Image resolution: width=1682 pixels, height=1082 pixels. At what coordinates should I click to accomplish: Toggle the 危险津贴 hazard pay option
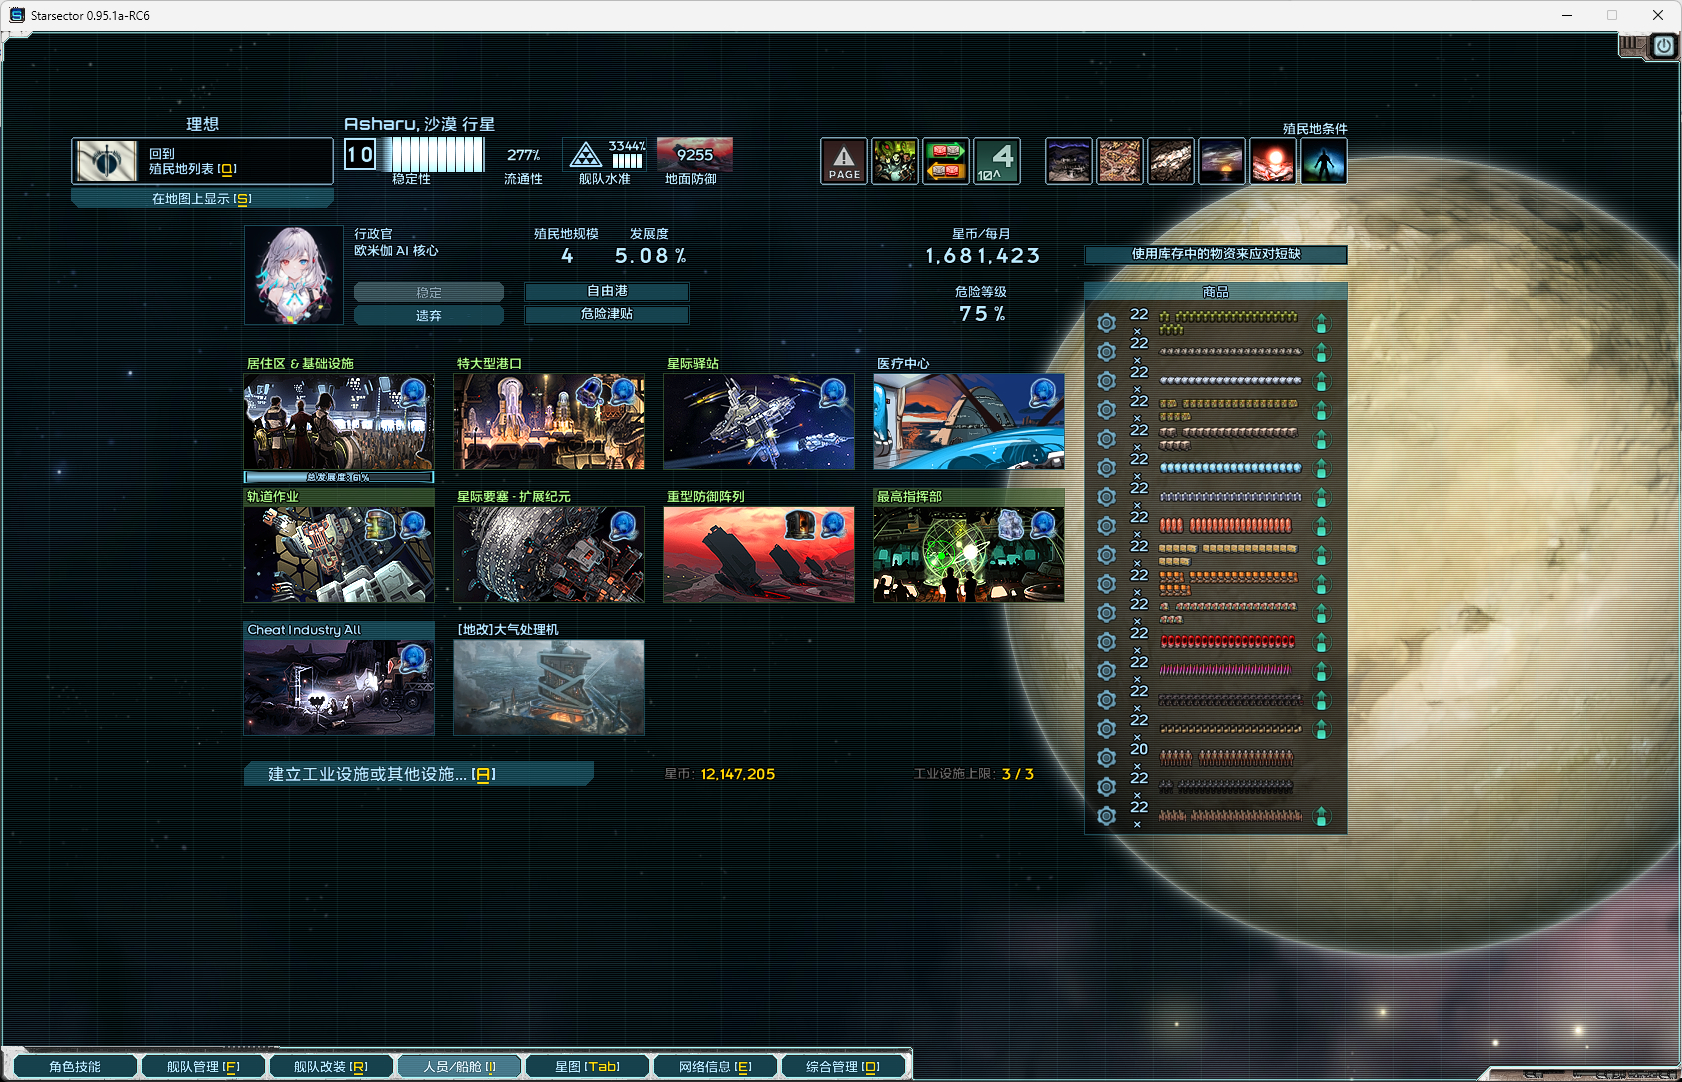(x=607, y=314)
